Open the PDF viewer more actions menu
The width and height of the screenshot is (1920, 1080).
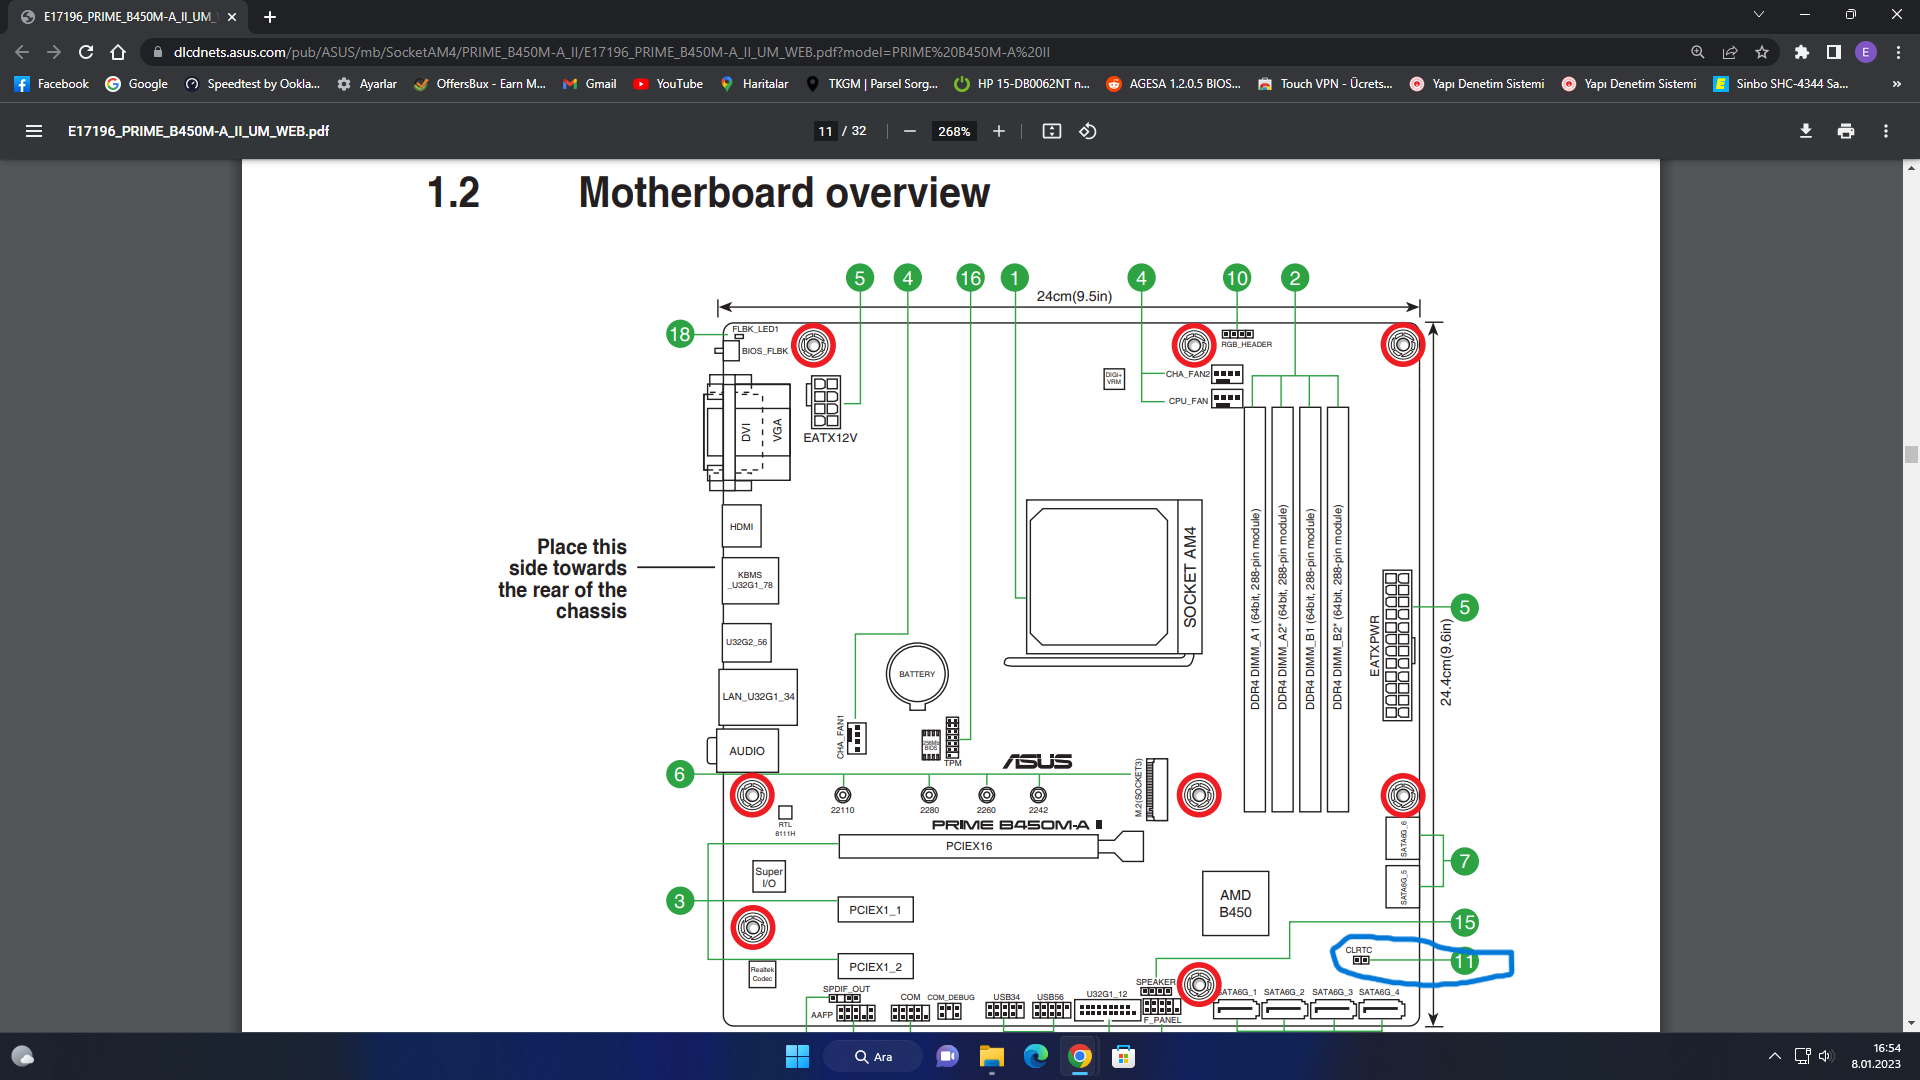coord(1886,131)
